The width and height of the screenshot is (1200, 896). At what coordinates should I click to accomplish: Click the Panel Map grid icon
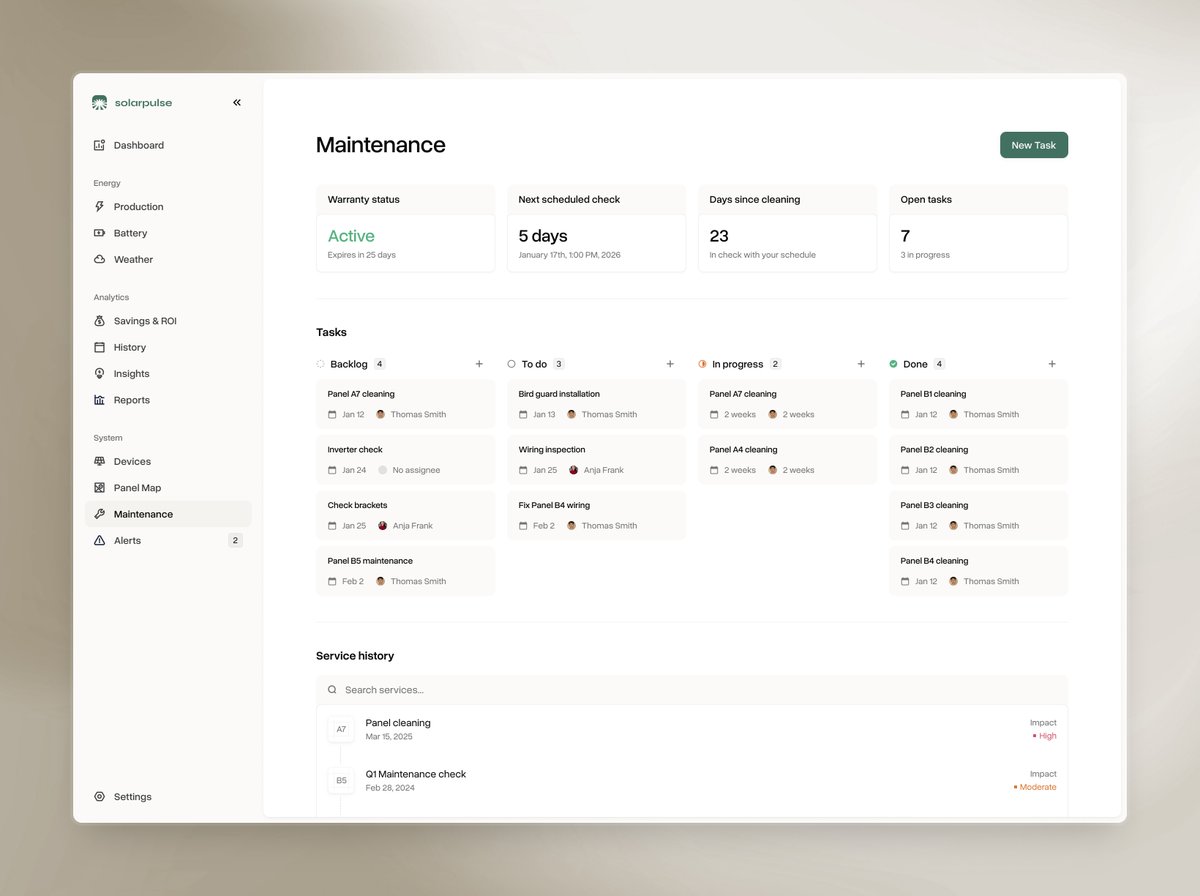click(99, 488)
